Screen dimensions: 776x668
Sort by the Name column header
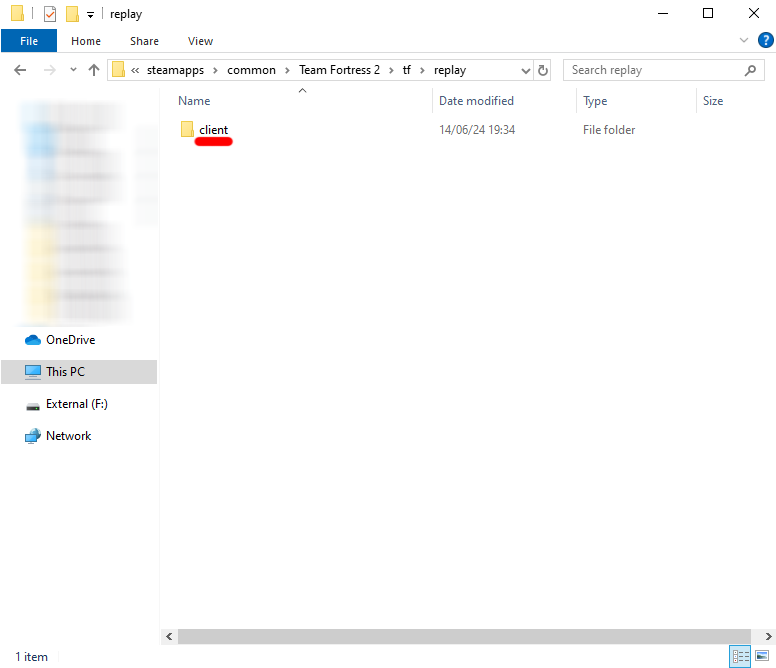(194, 101)
